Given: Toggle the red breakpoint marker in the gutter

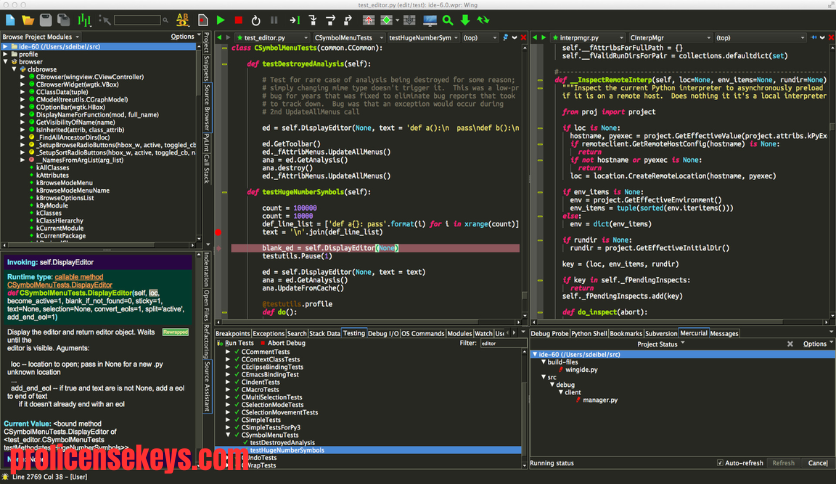Looking at the screenshot, I should coord(218,232).
